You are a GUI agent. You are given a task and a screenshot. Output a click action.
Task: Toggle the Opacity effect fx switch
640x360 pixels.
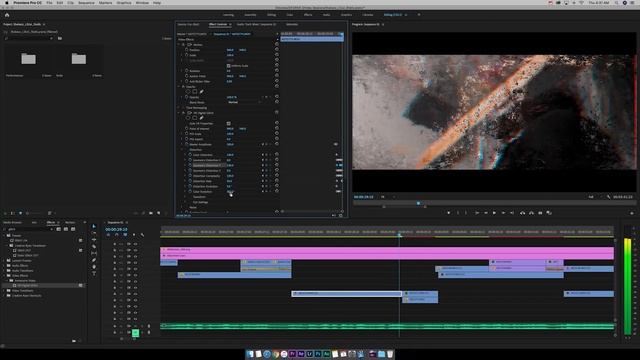pyautogui.click(x=183, y=87)
